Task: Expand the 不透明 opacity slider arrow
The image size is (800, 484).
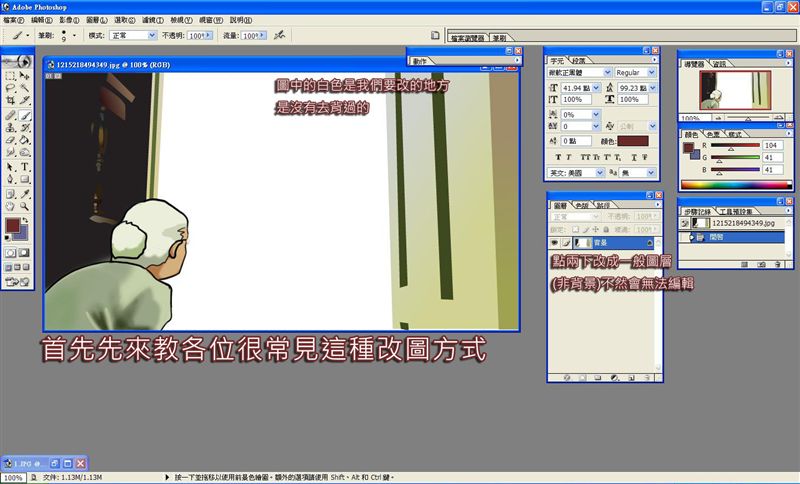Action: pyautogui.click(x=209, y=35)
